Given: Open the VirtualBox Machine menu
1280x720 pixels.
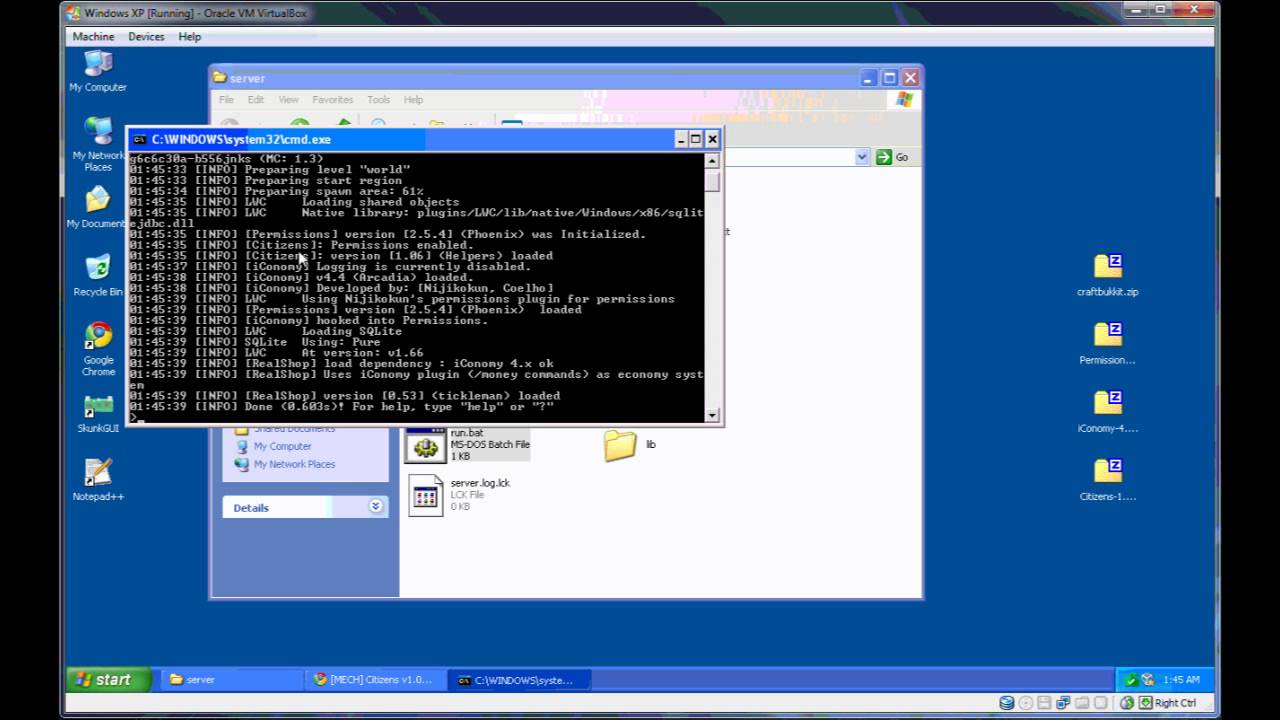Looking at the screenshot, I should (93, 36).
